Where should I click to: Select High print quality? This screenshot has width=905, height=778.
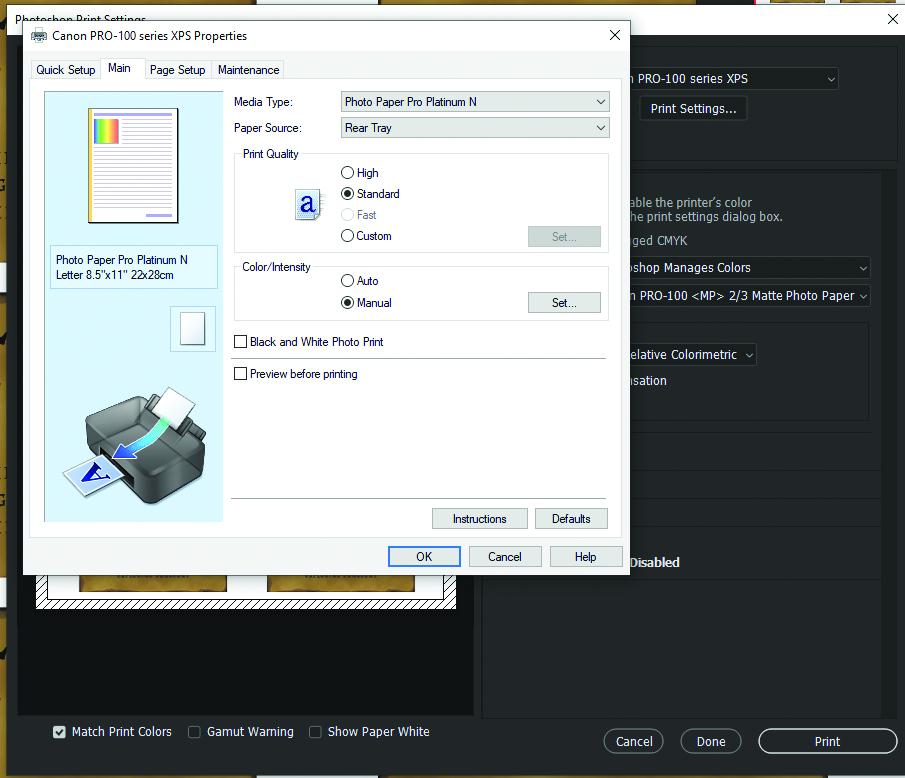pos(348,173)
